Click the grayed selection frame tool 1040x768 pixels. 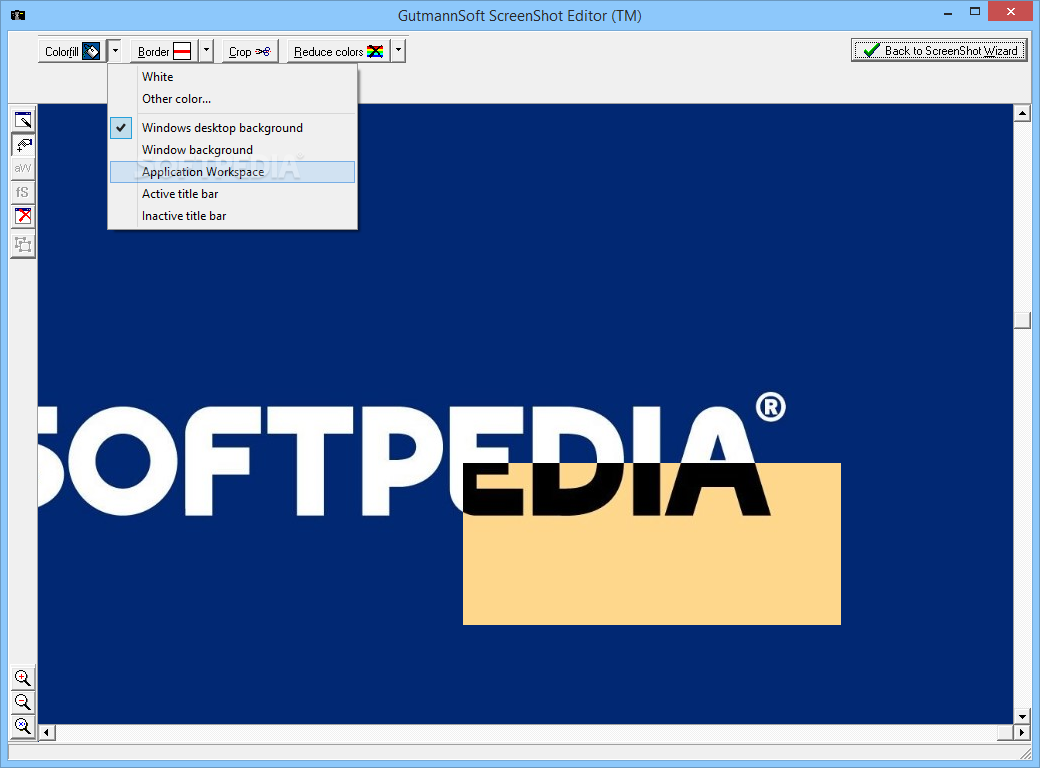coord(23,245)
